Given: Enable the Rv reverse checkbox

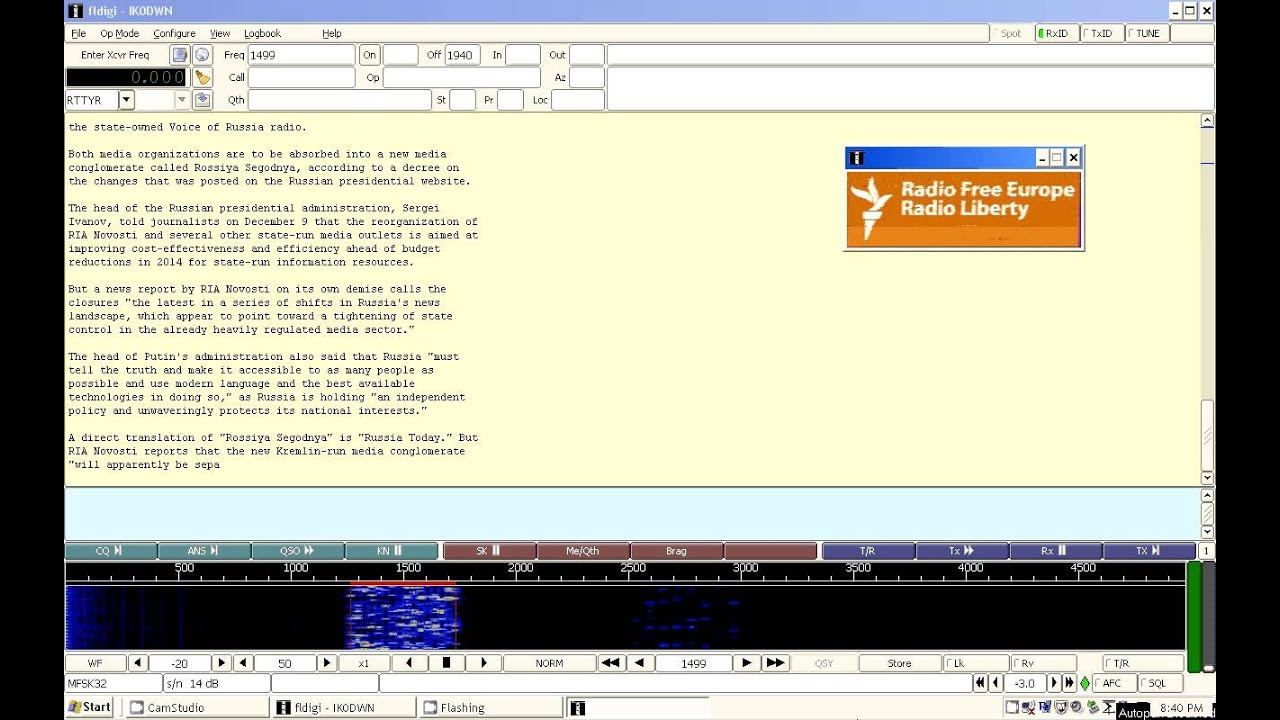Looking at the screenshot, I should pyautogui.click(x=1044, y=663).
